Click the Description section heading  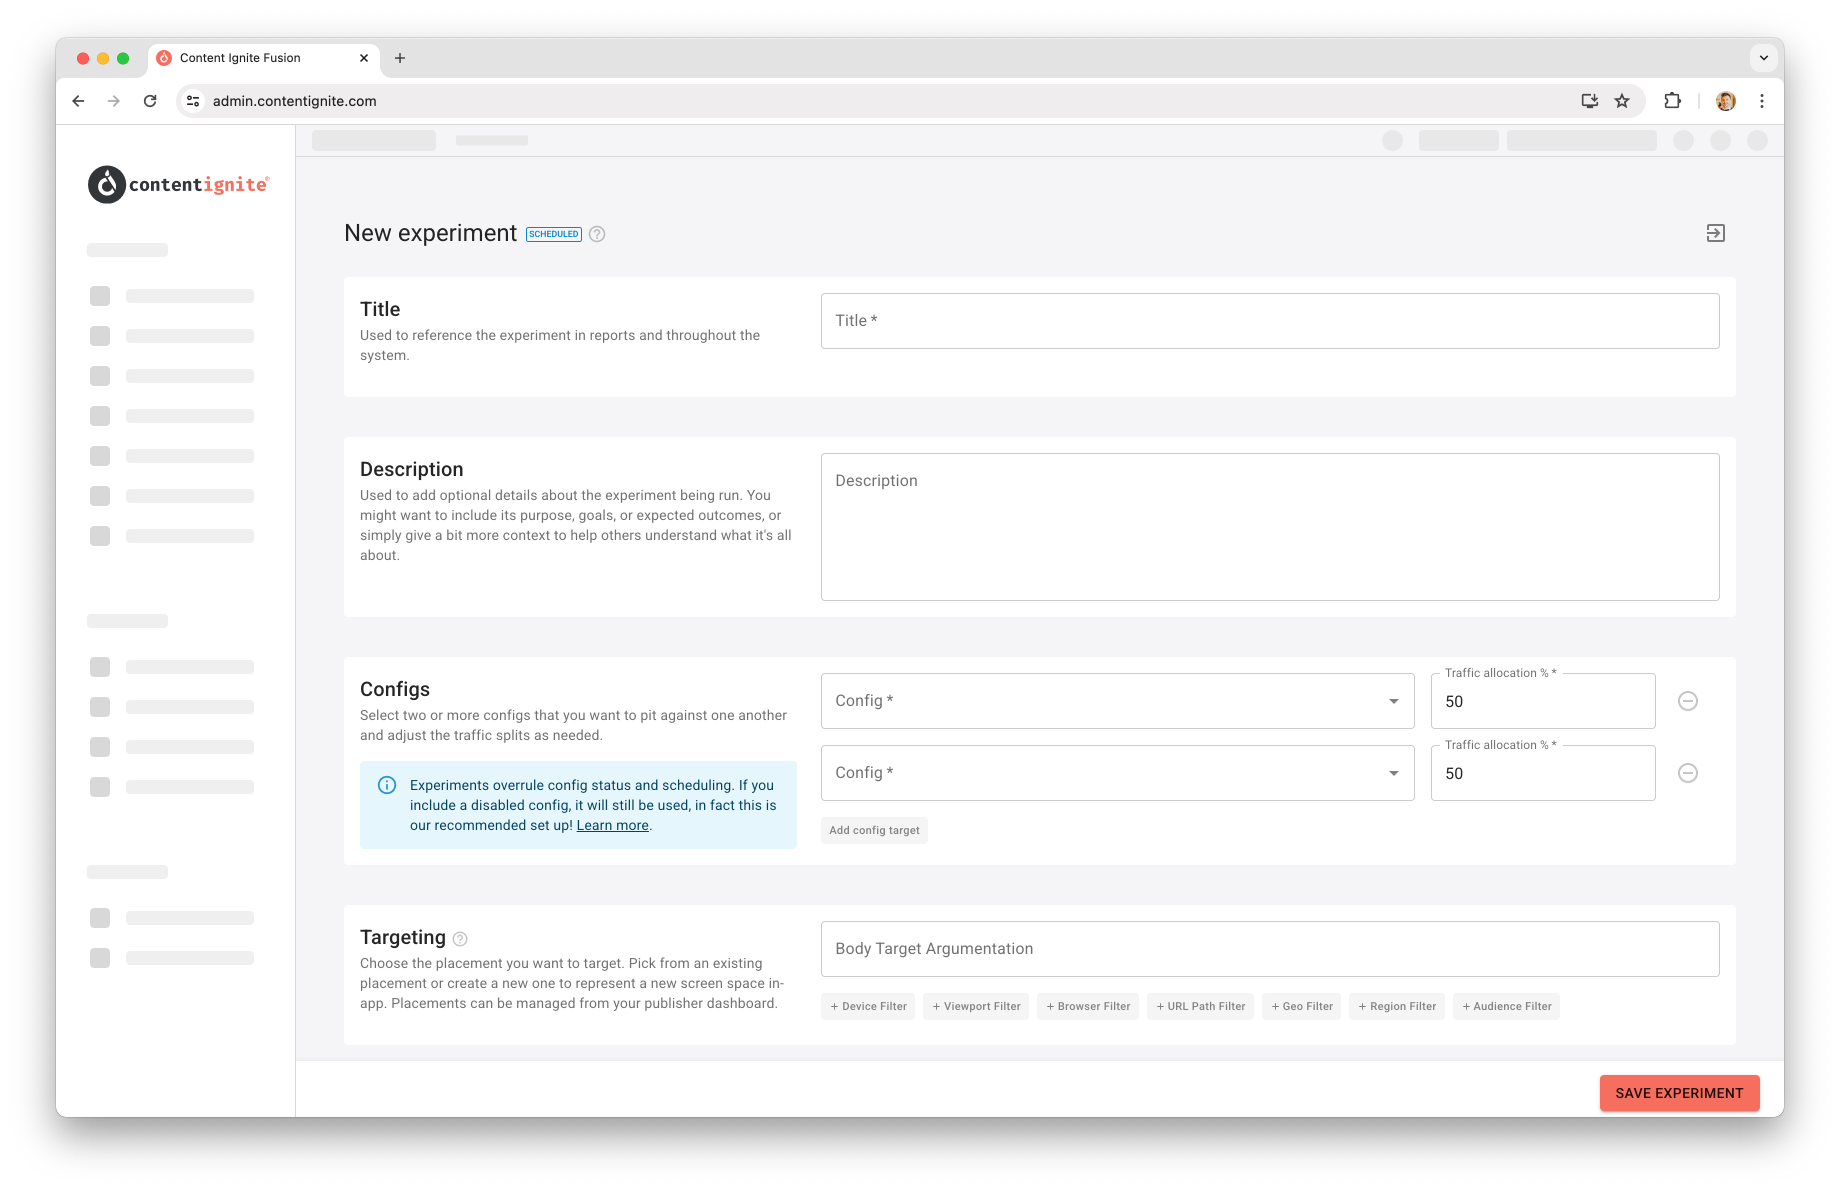[412, 469]
